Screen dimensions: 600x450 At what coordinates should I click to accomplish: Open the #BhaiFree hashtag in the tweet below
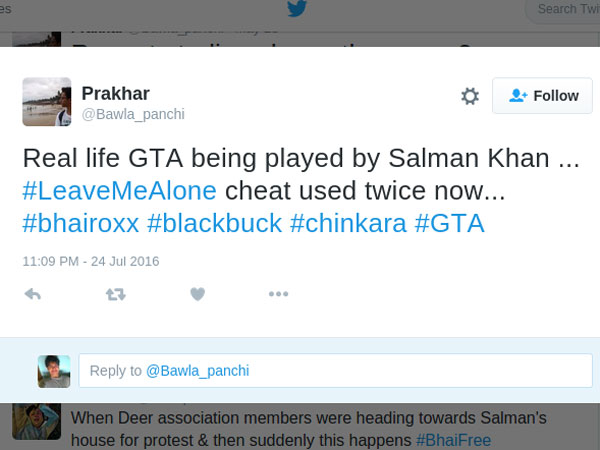(453, 440)
